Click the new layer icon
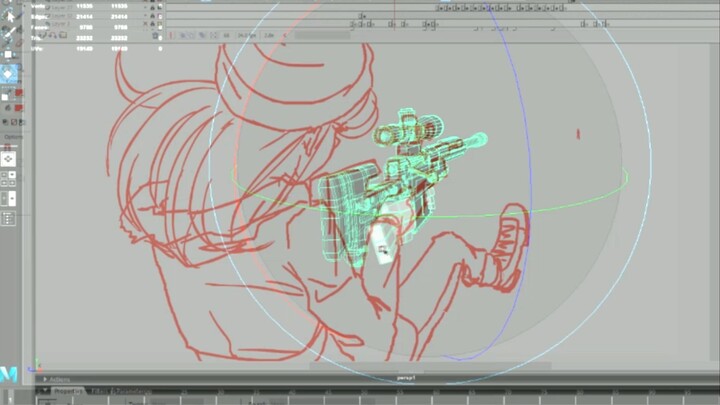720x405 pixels. pyautogui.click(x=43, y=35)
